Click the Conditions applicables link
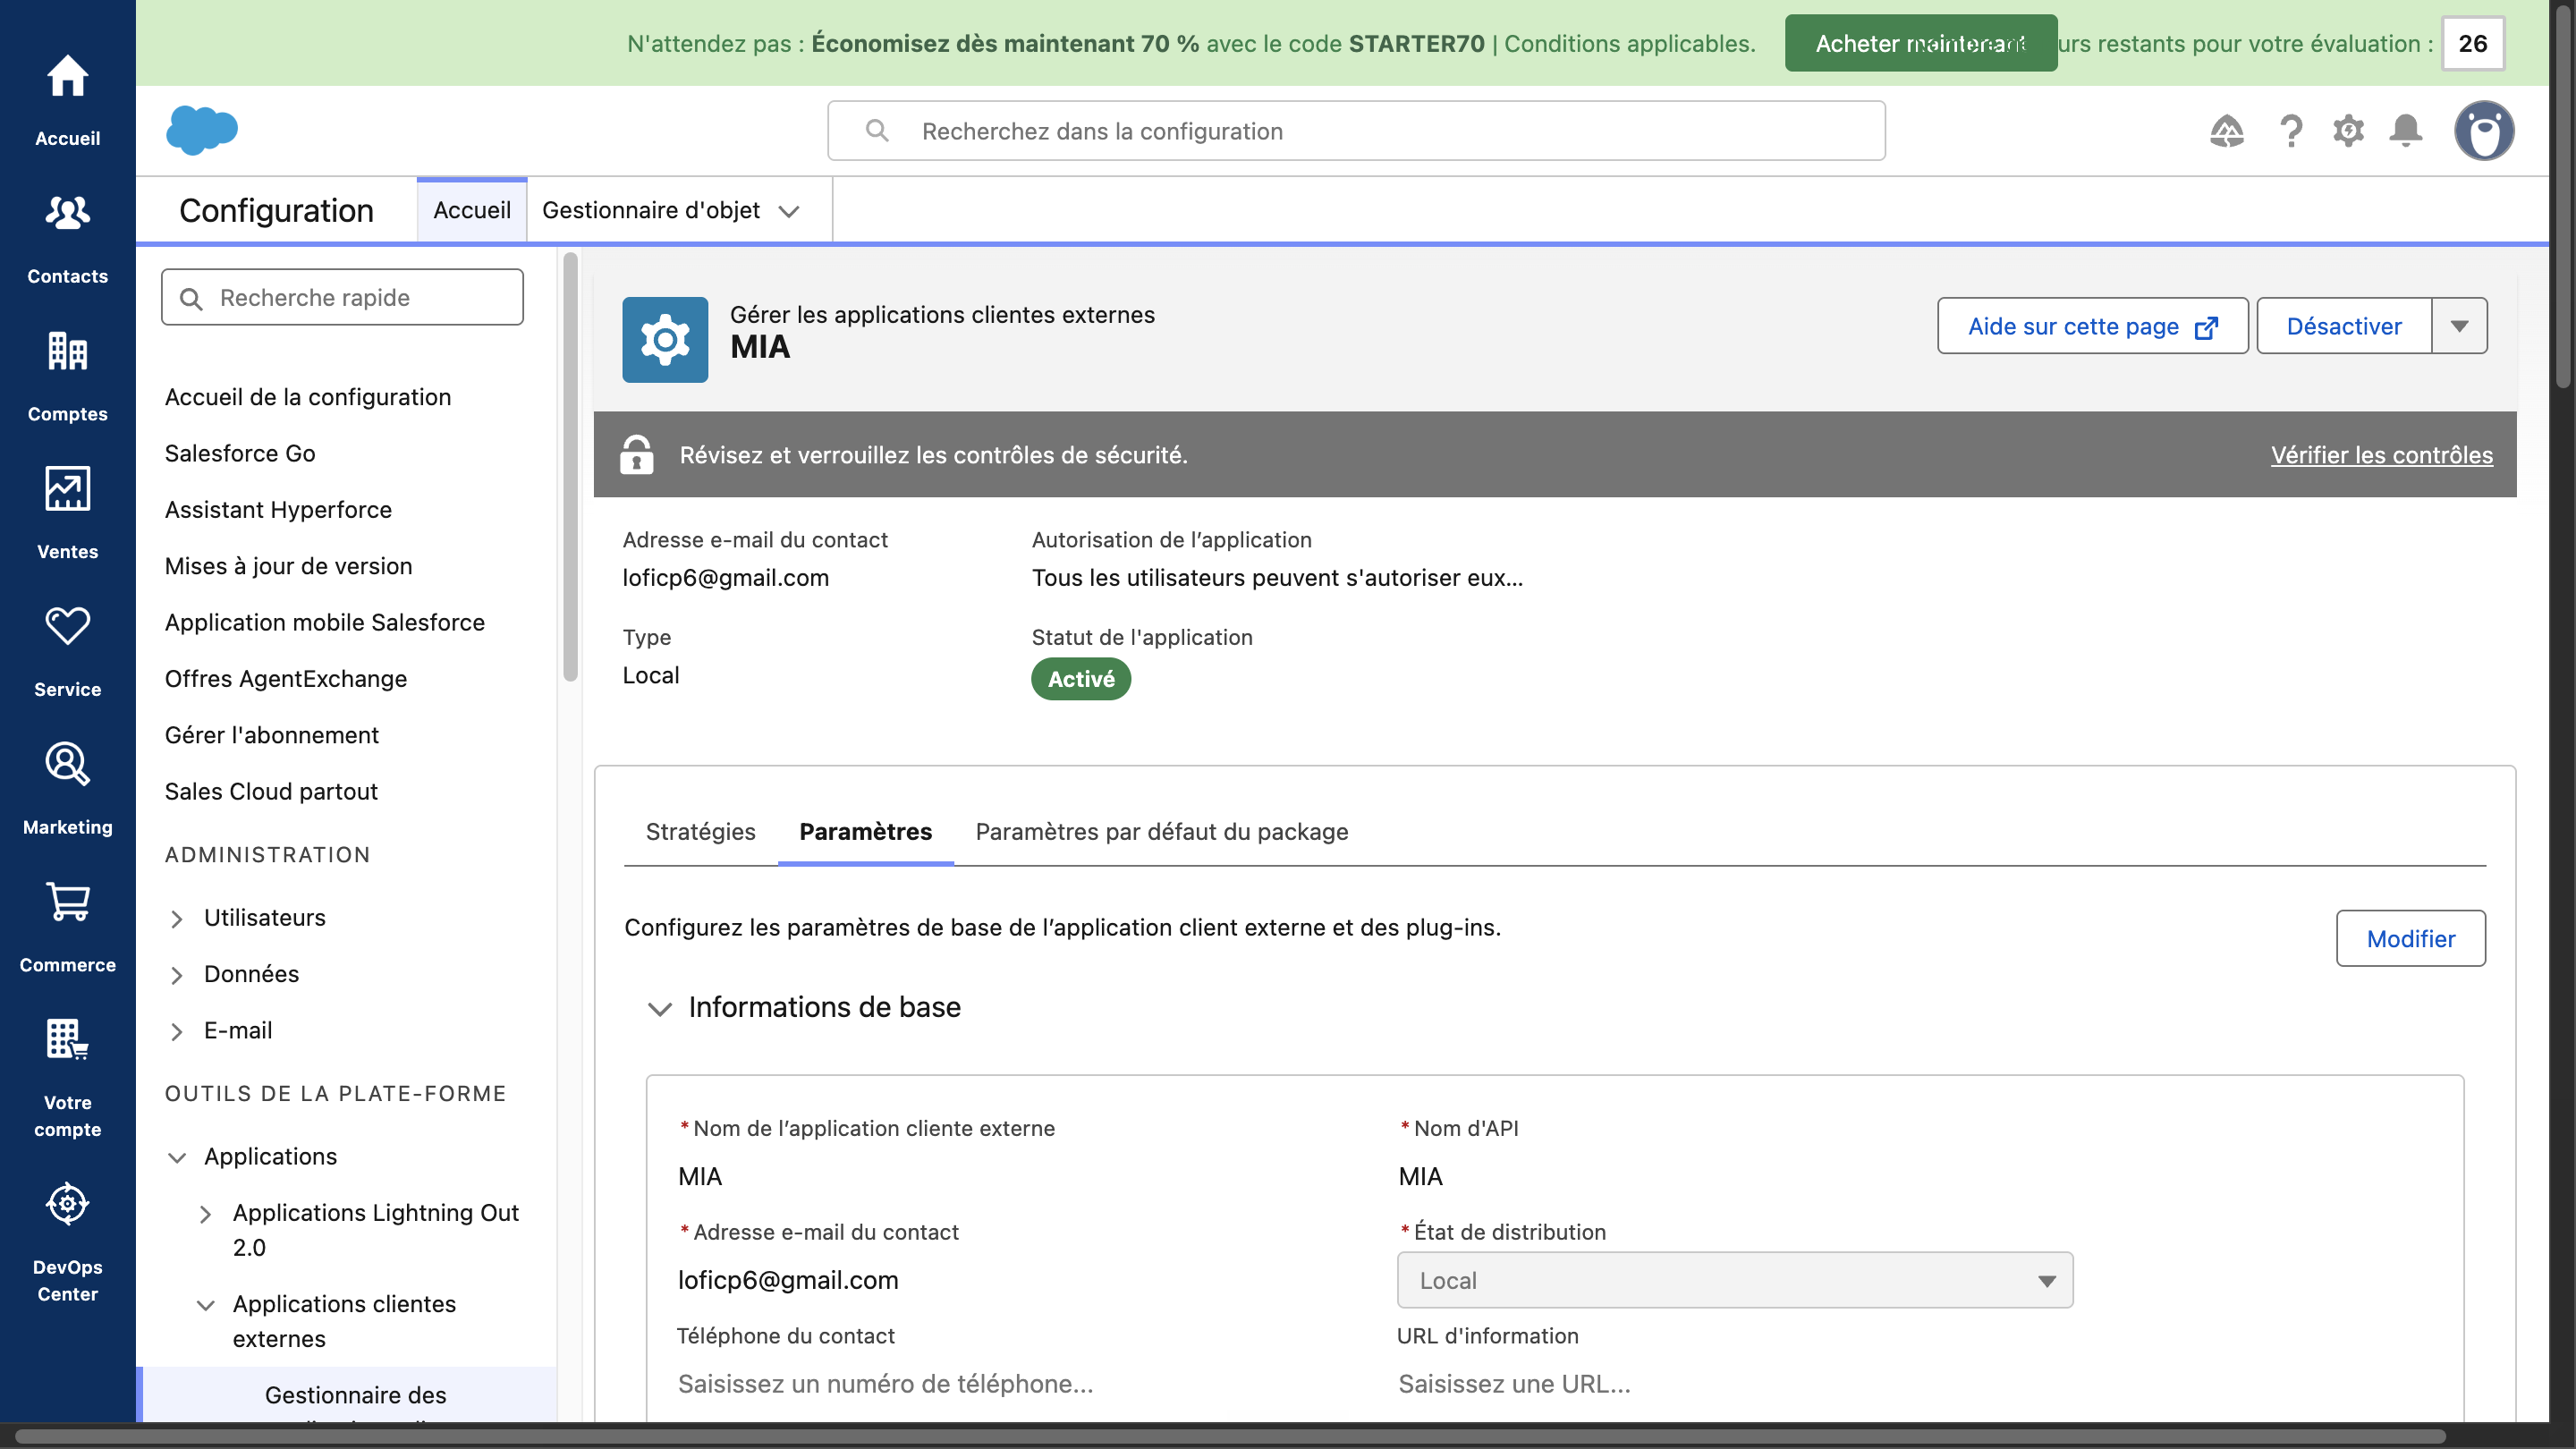This screenshot has height=1449, width=2576. pyautogui.click(x=1629, y=44)
